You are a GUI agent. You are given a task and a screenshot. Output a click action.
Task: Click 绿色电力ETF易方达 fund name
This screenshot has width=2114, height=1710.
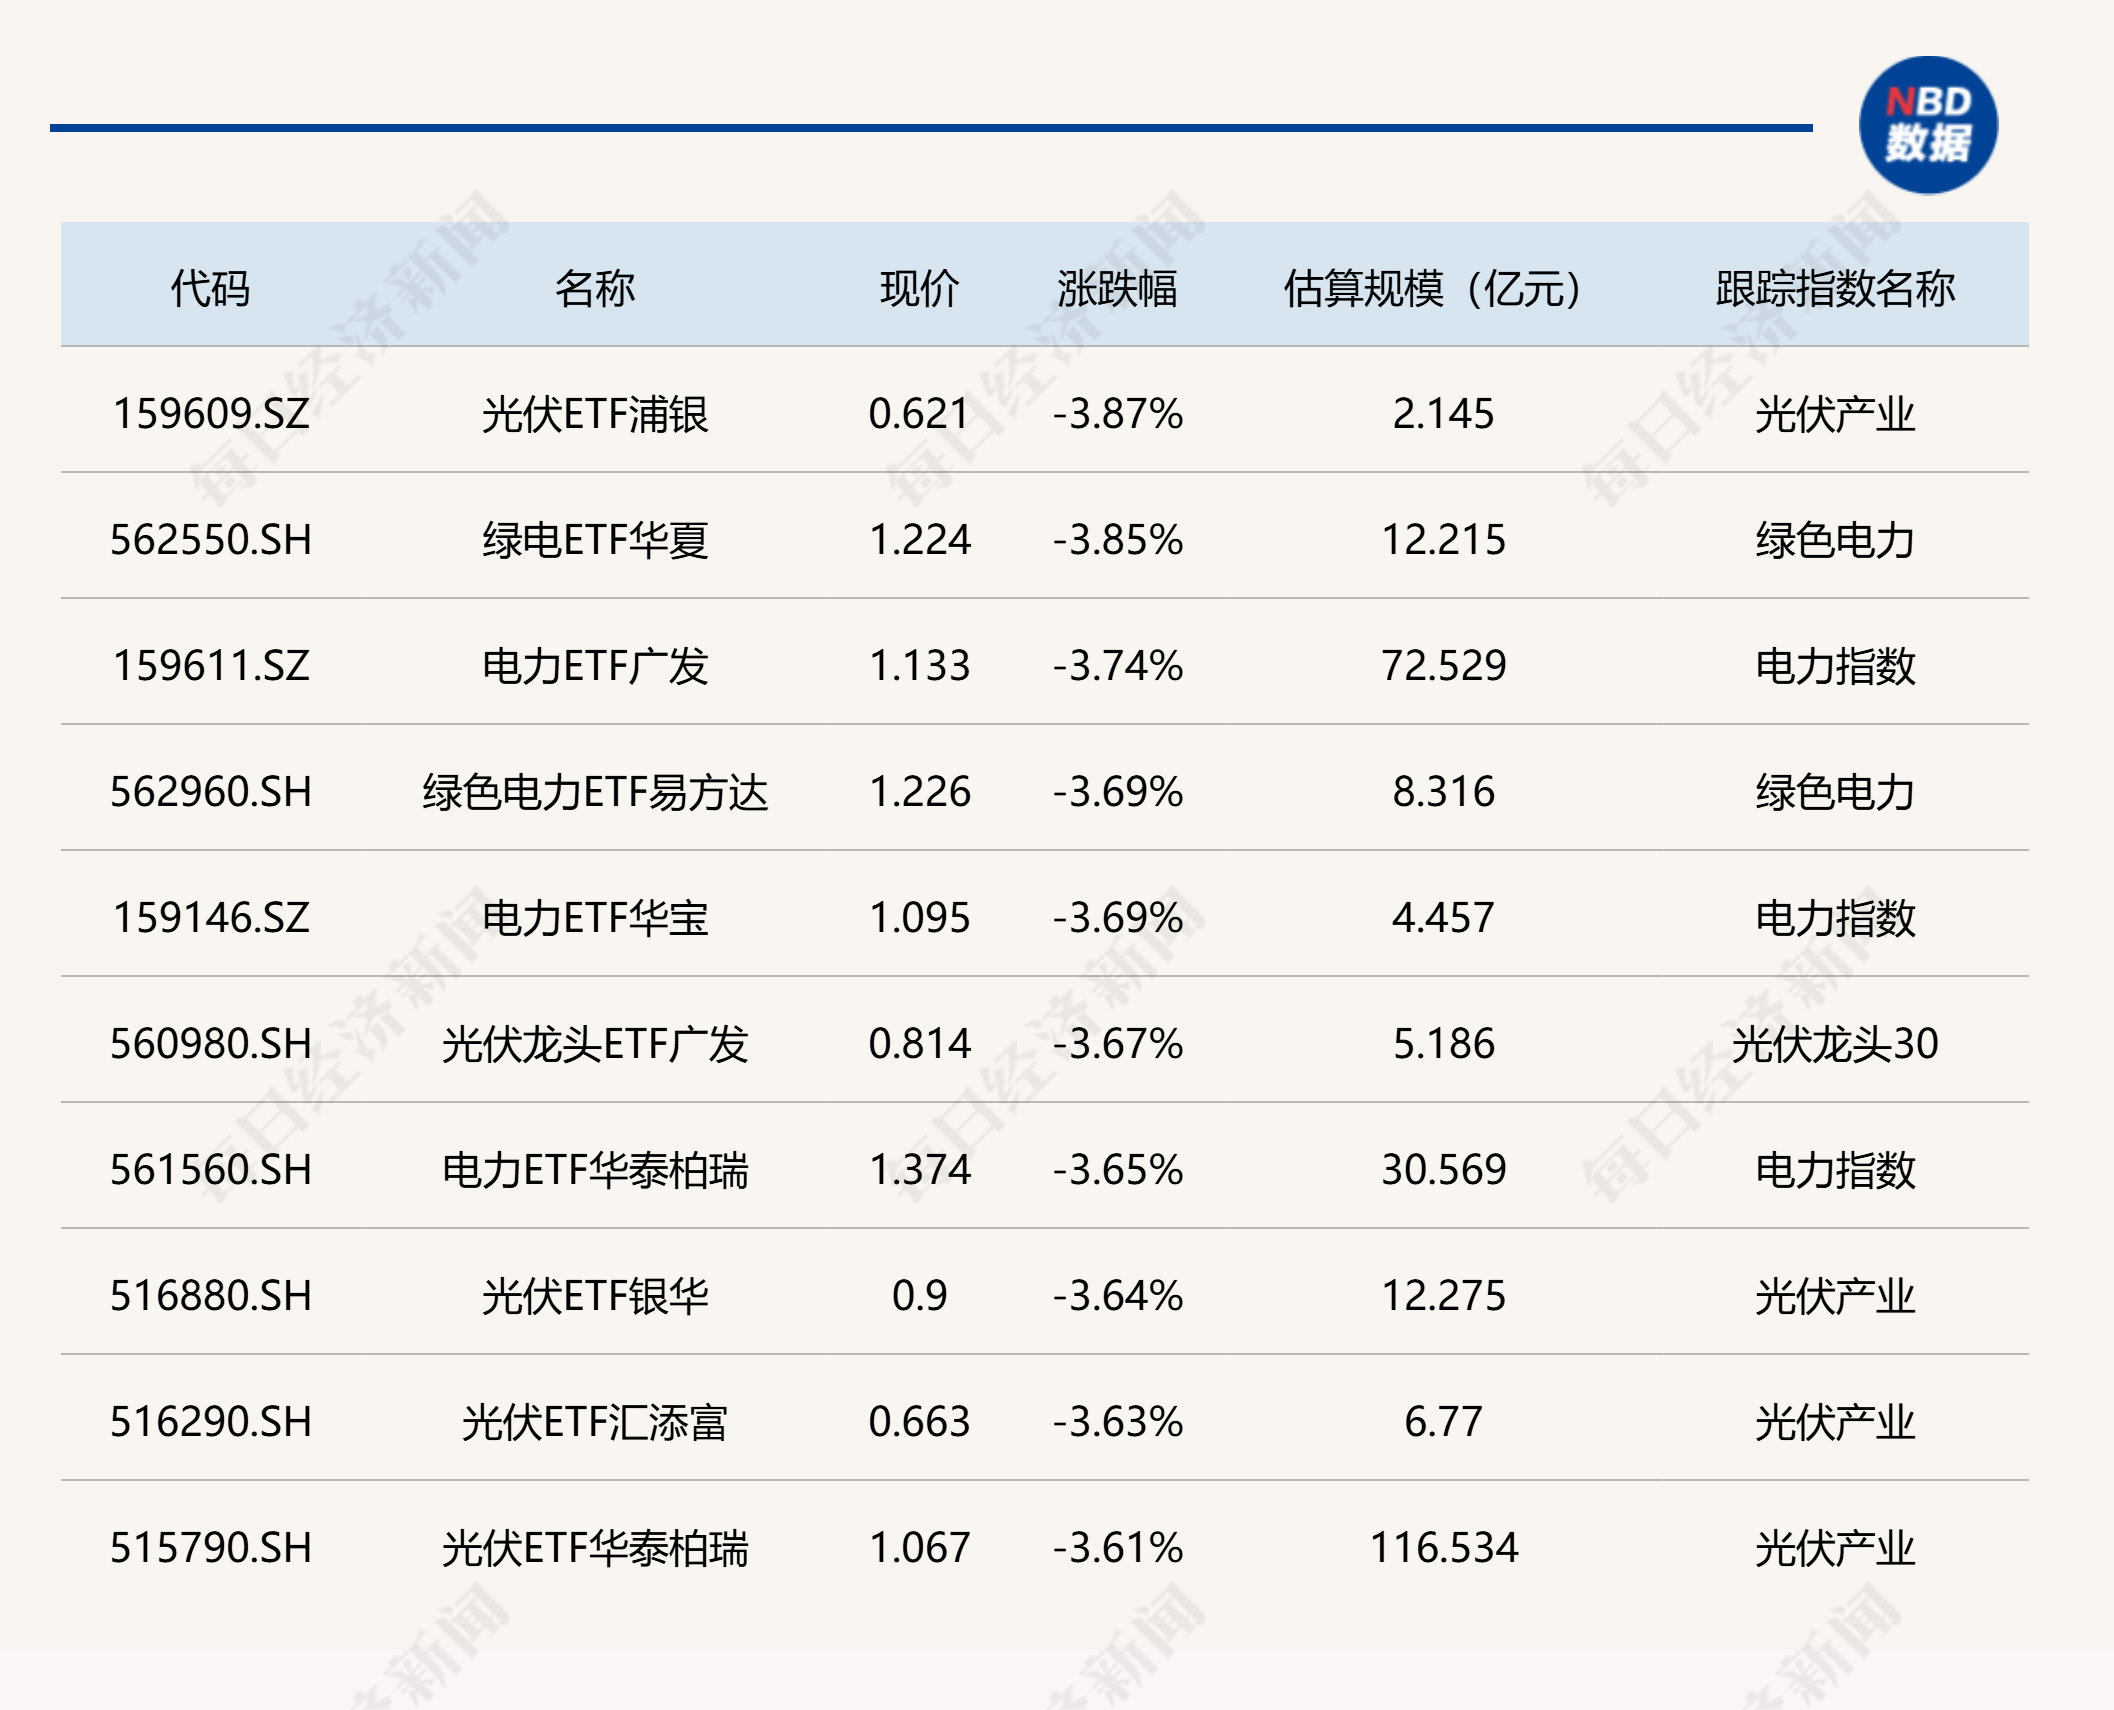point(595,792)
